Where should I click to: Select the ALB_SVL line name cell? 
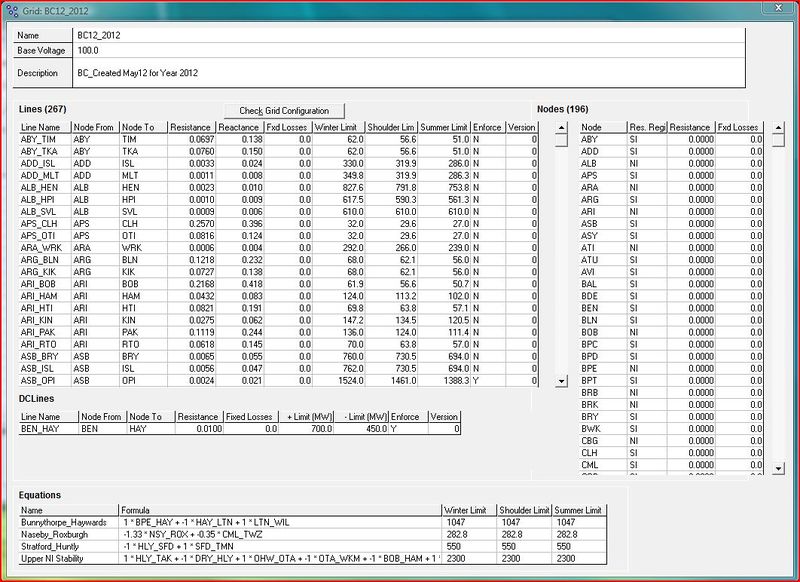tap(45, 212)
